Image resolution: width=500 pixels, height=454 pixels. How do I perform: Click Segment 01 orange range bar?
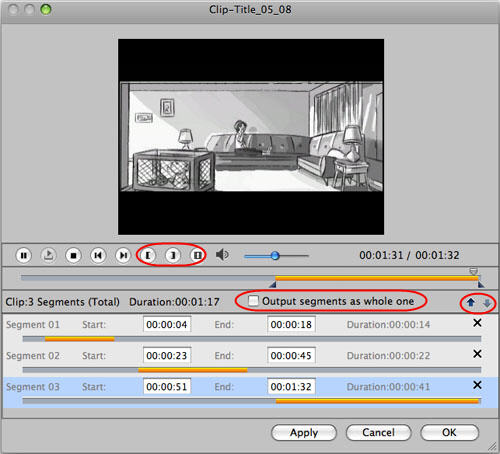tap(80, 339)
